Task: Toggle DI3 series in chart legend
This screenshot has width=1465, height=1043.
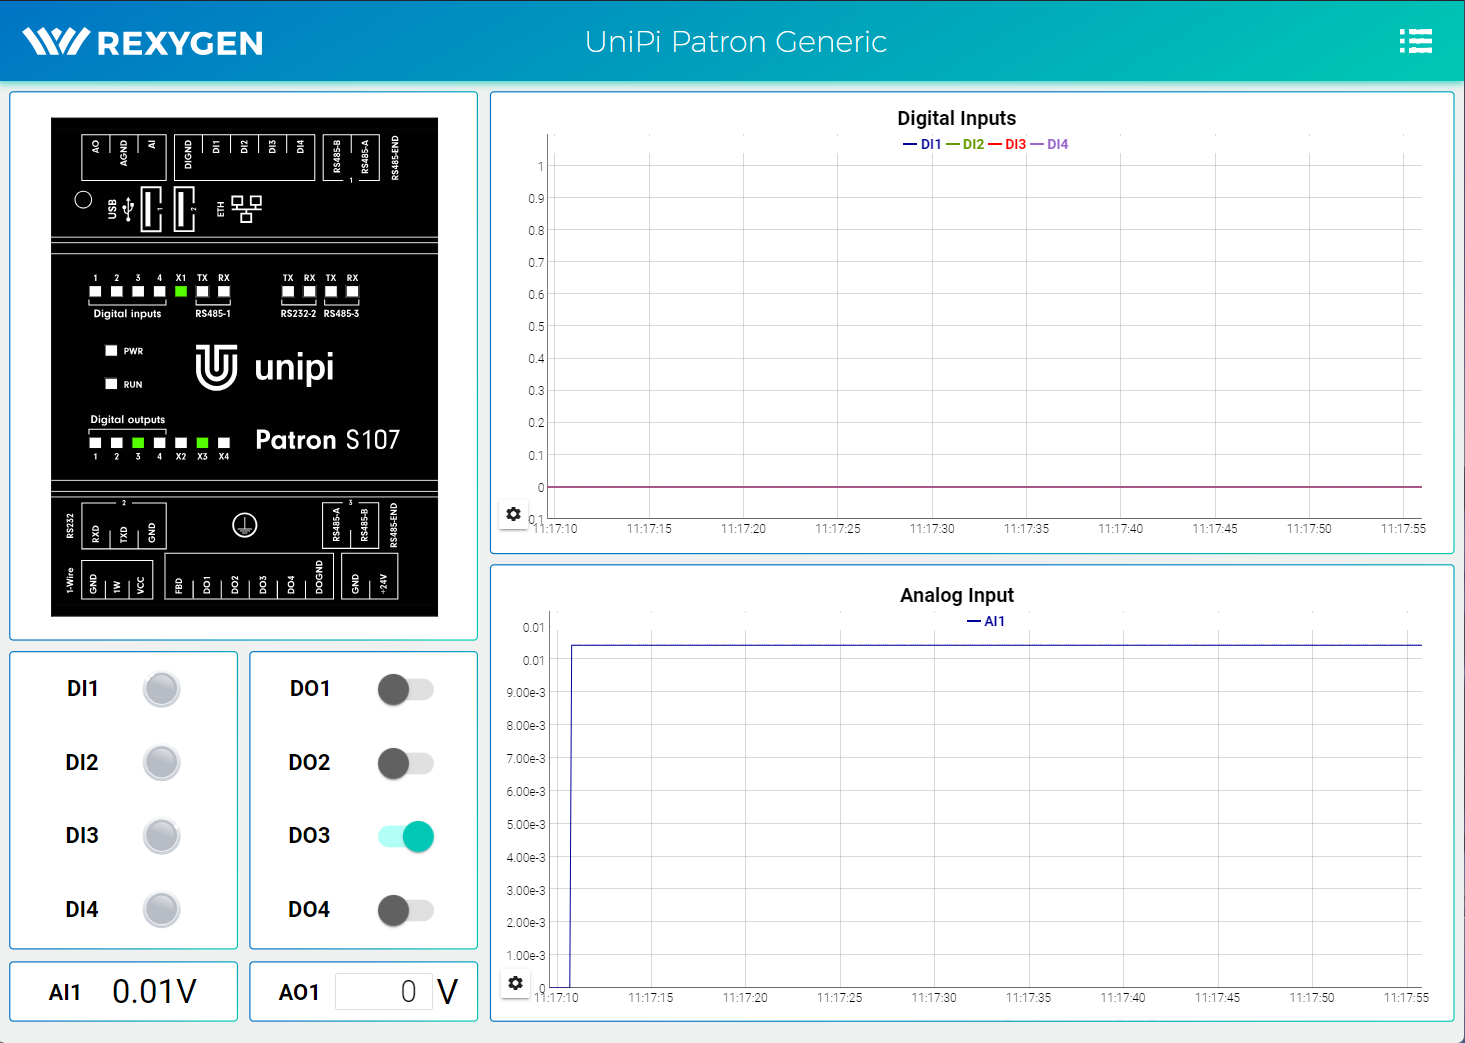Action: [x=1007, y=144]
